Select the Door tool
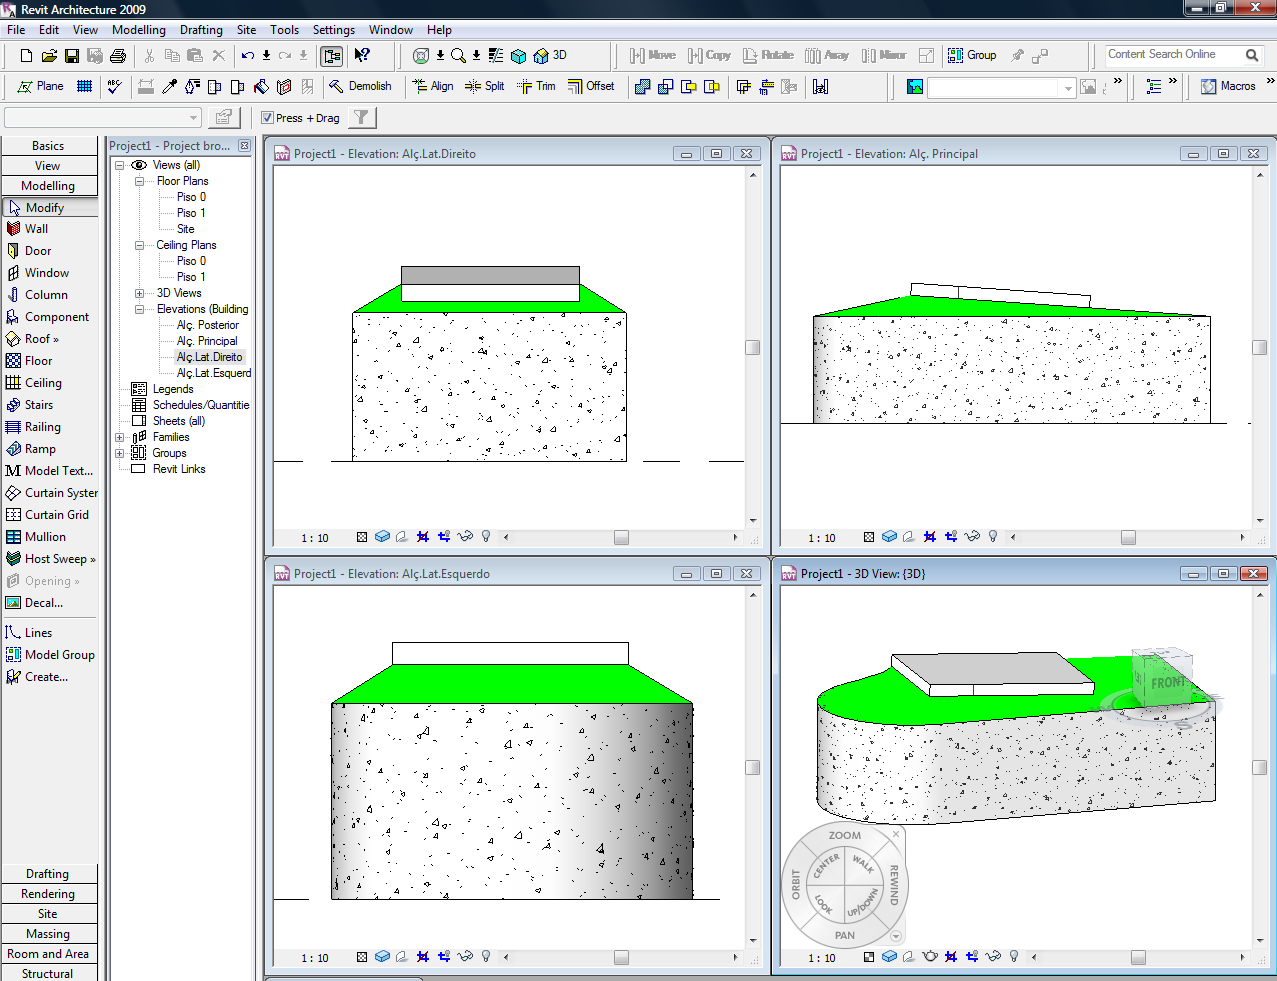The width and height of the screenshot is (1277, 981). point(37,251)
